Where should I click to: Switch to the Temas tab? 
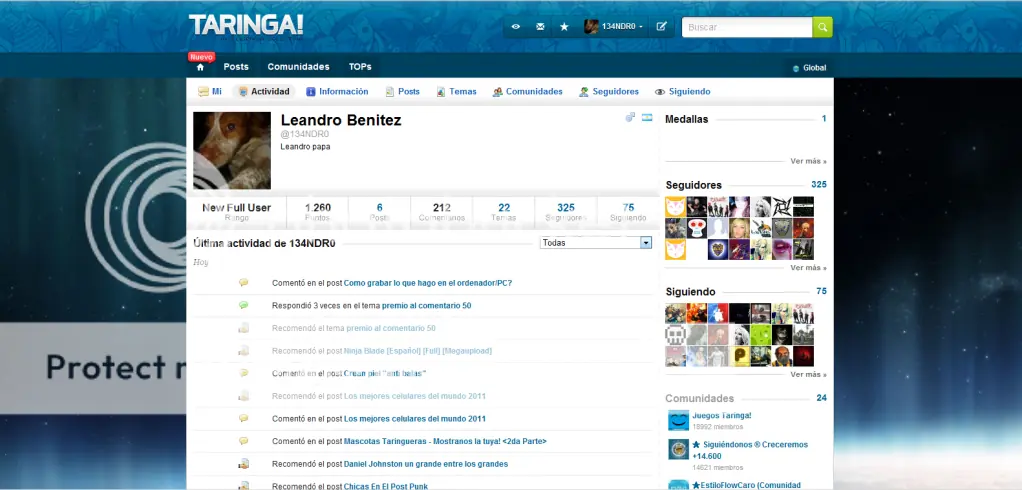pyautogui.click(x=456, y=92)
